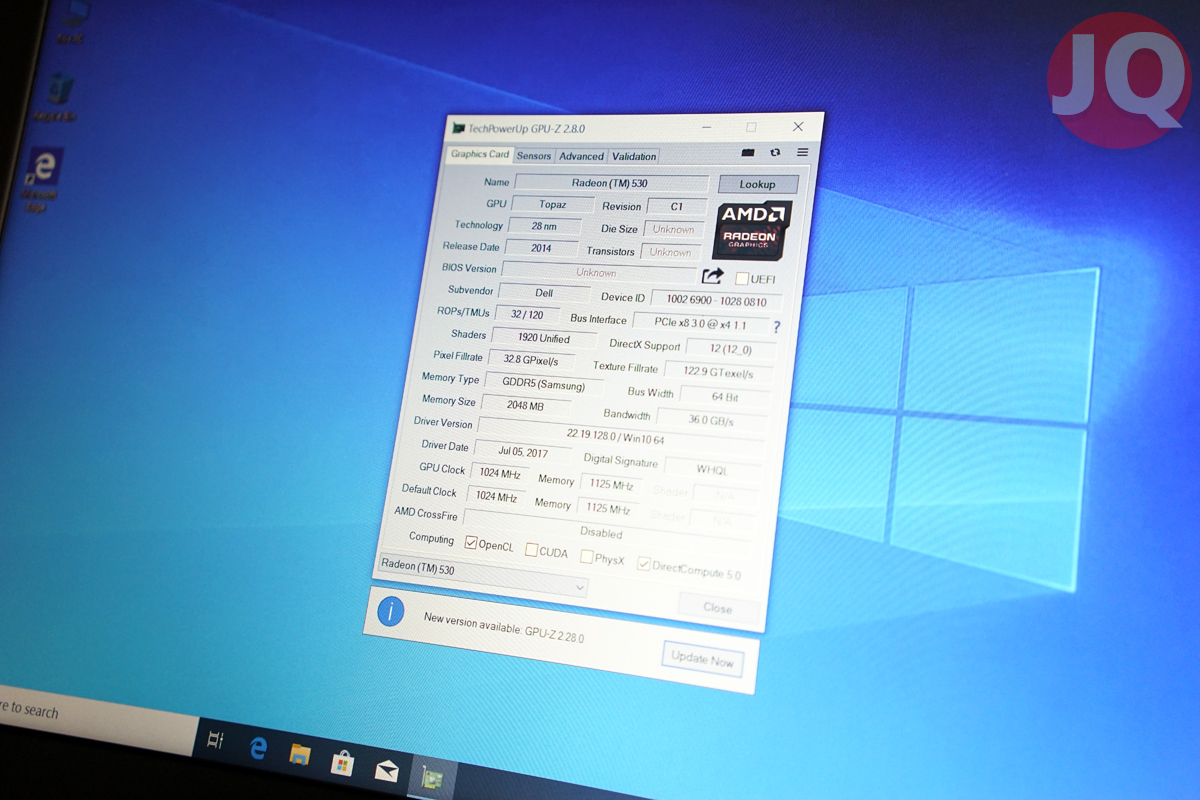The width and height of the screenshot is (1200, 800).
Task: Click the Name field Radeon (TM) 530
Action: click(611, 182)
